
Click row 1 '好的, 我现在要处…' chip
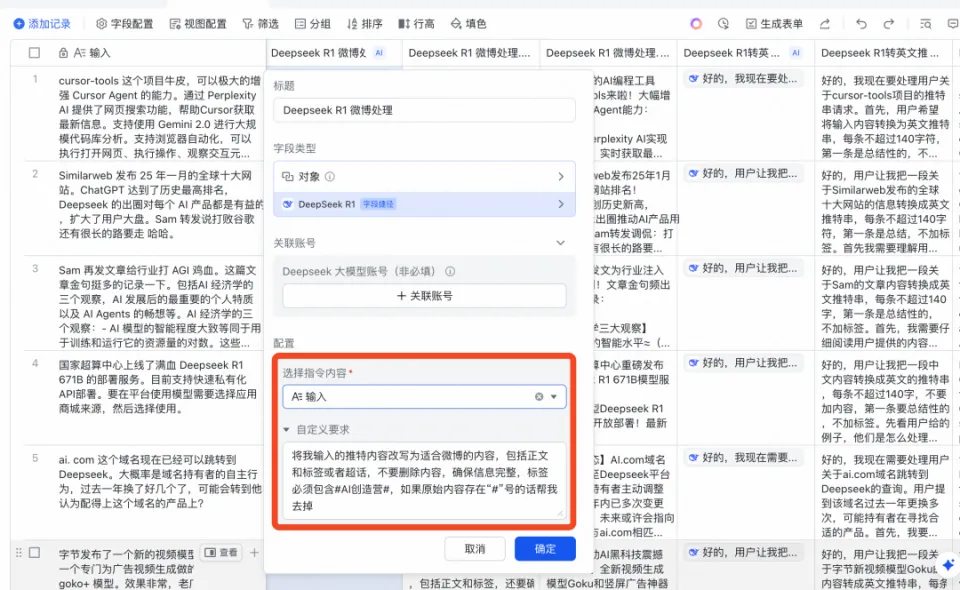[743, 79]
